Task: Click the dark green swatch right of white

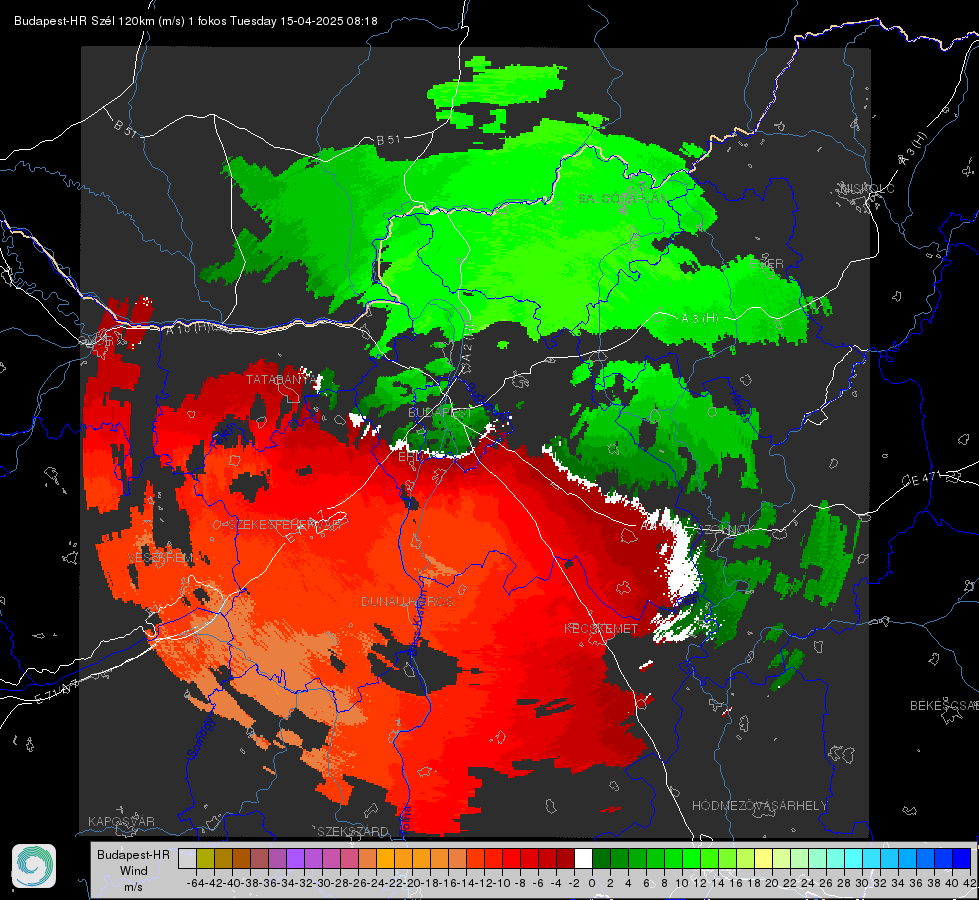Action: 601,858
